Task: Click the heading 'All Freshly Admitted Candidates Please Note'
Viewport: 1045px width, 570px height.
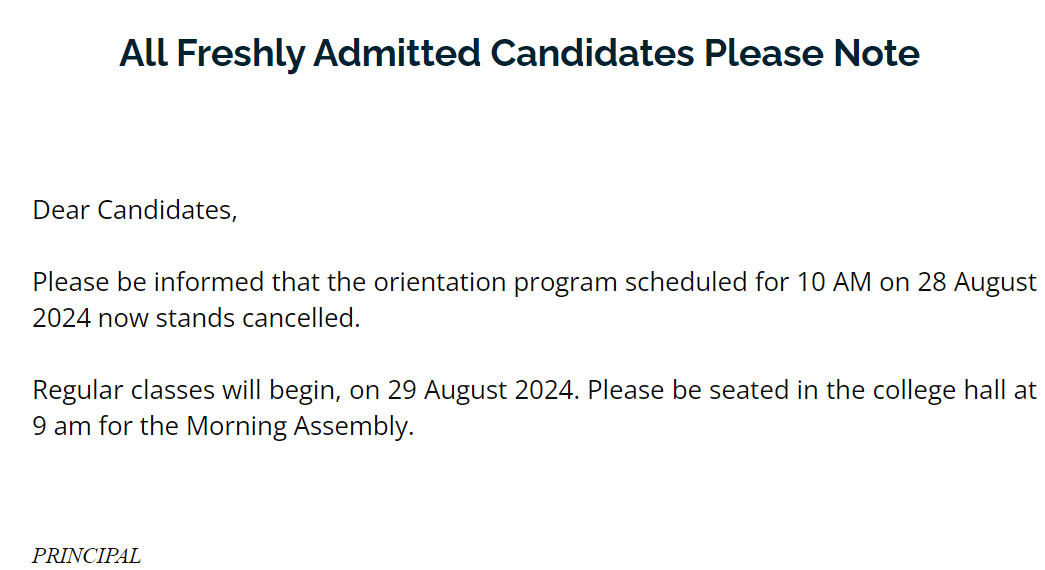Action: click(x=519, y=53)
